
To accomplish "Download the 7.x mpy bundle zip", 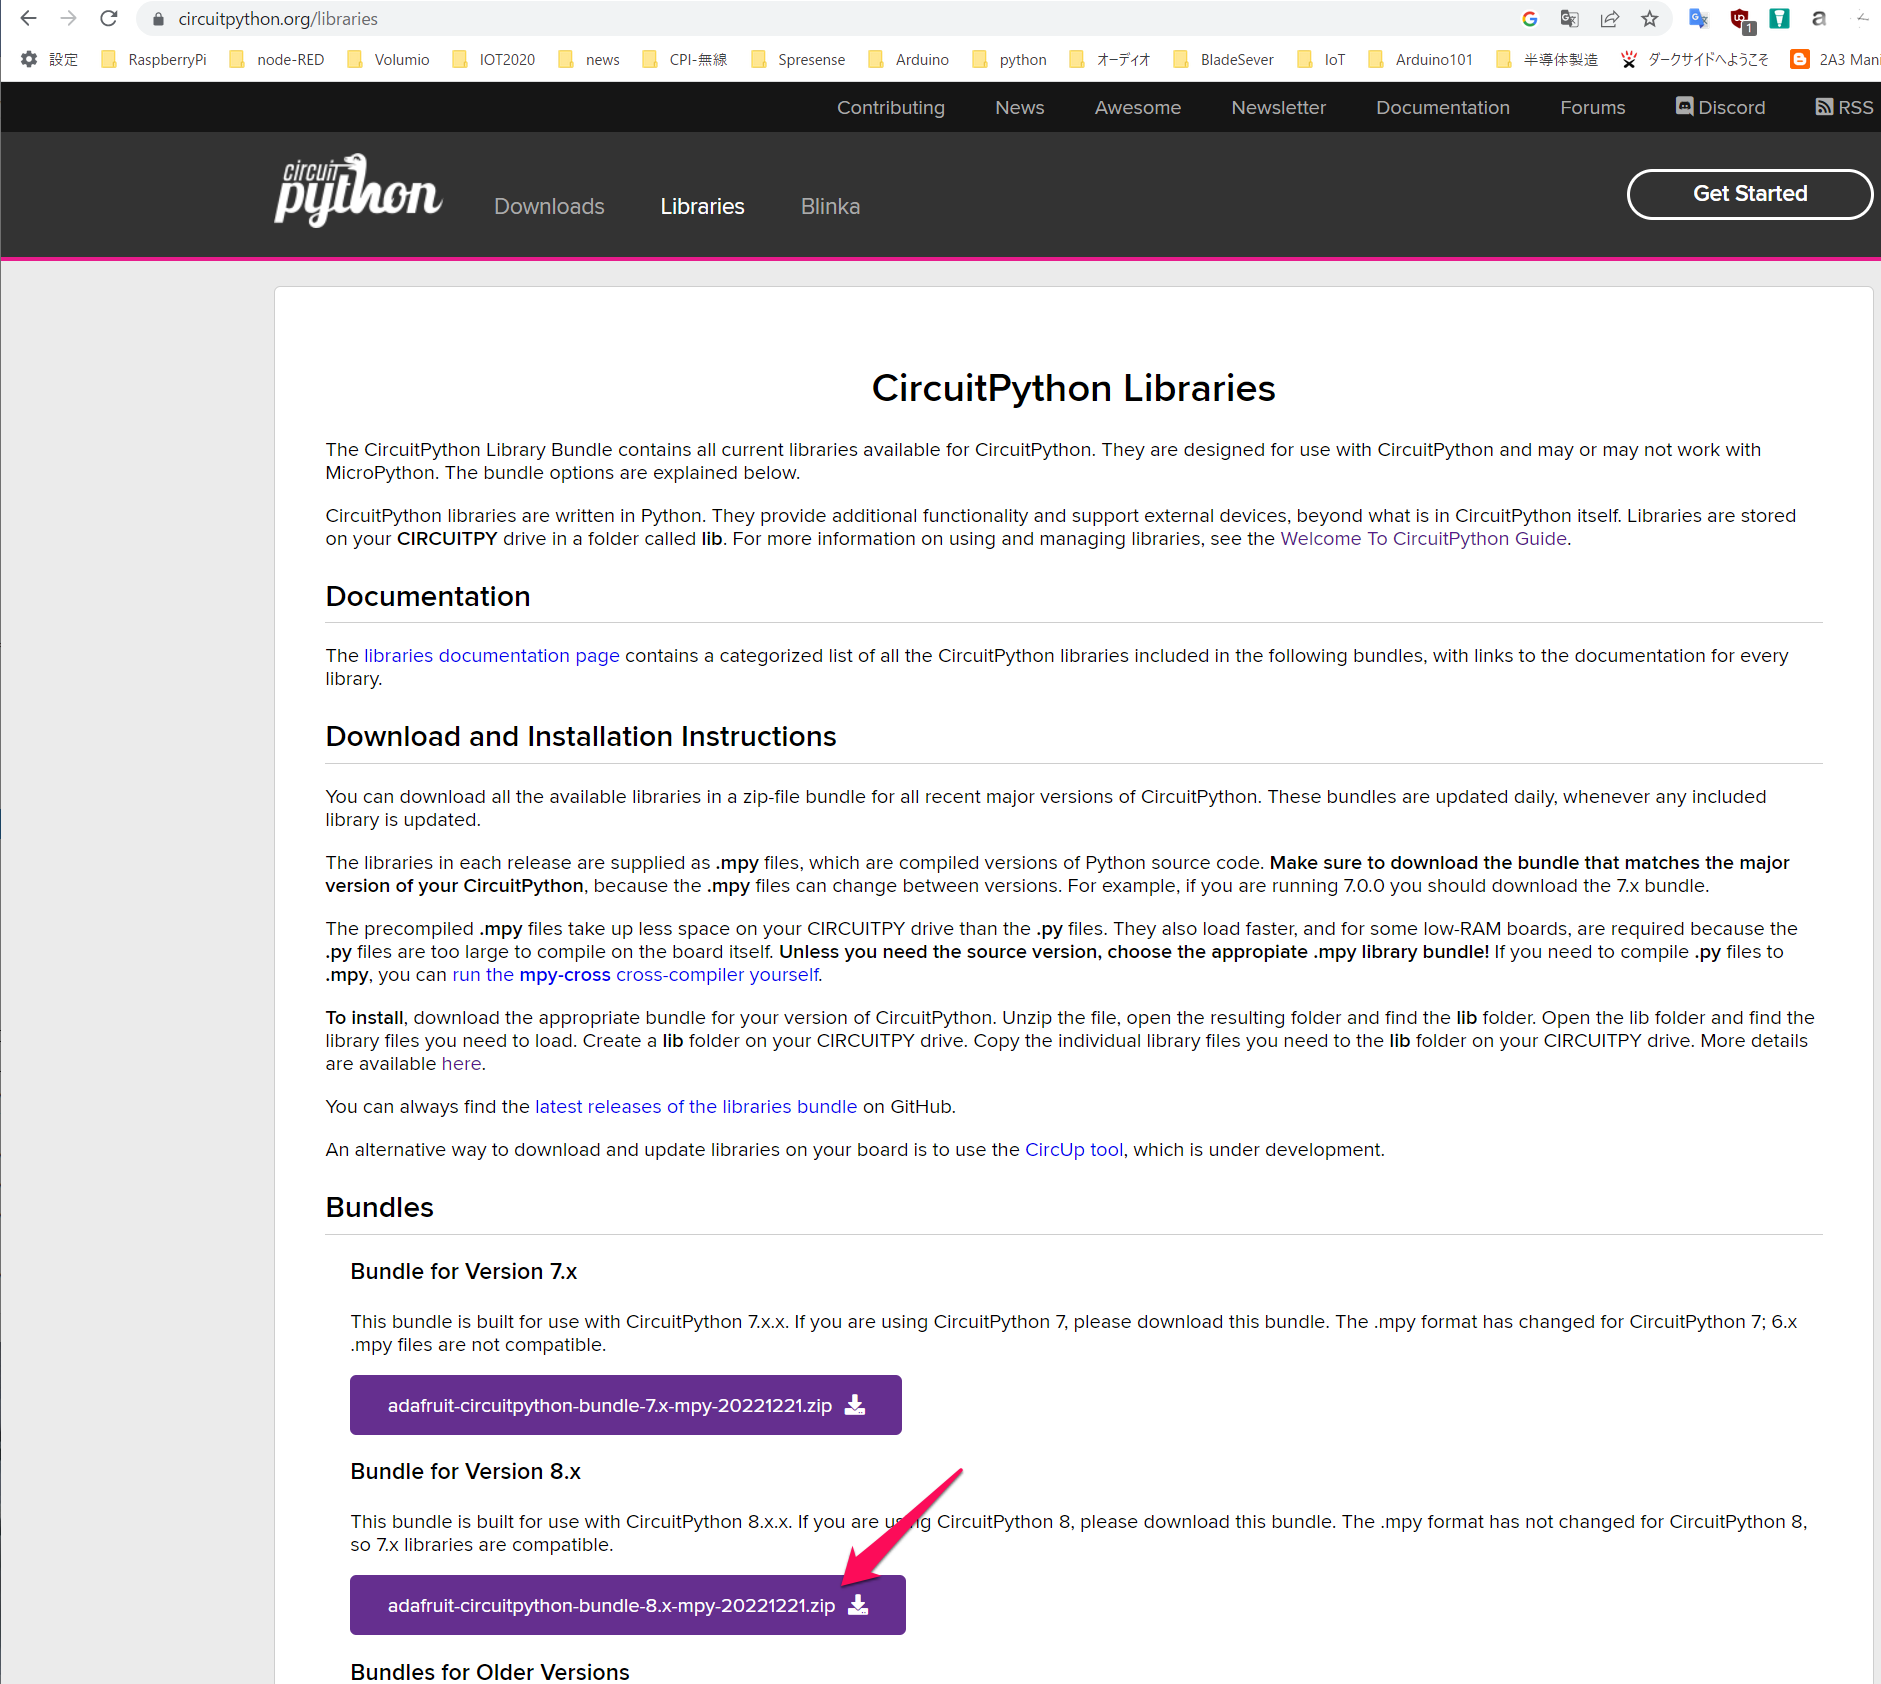I will (626, 1405).
